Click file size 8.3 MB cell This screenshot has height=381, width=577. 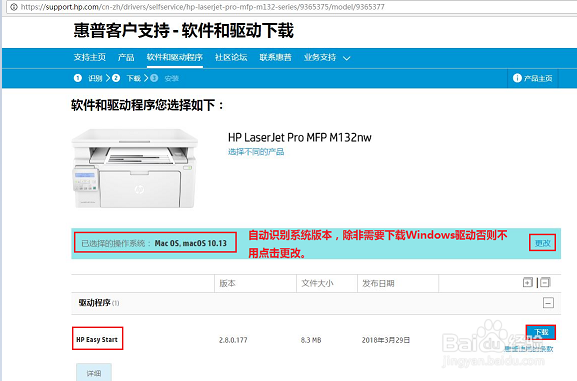[311, 340]
